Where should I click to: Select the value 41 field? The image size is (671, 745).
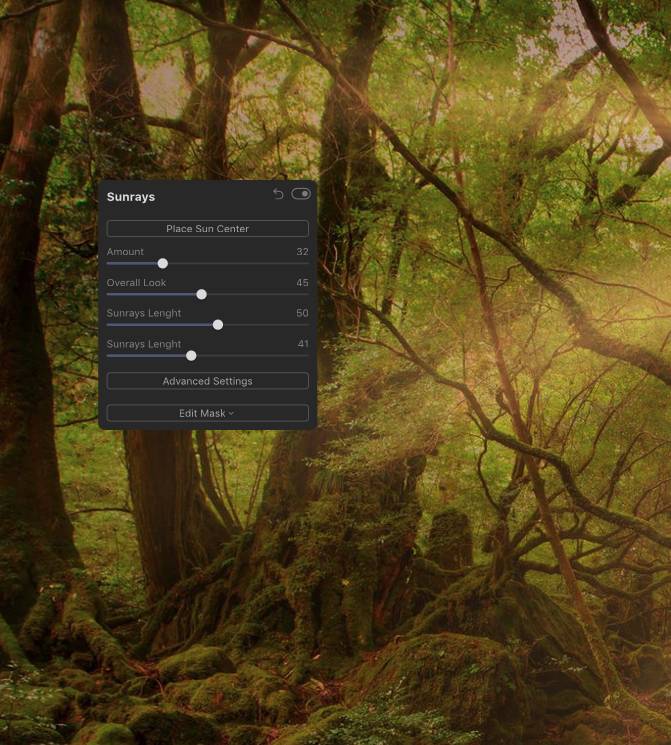tap(303, 344)
